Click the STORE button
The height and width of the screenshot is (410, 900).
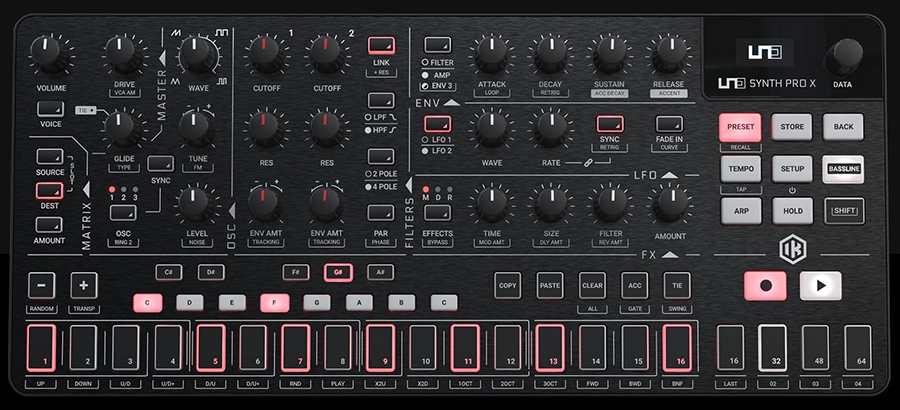pyautogui.click(x=792, y=127)
